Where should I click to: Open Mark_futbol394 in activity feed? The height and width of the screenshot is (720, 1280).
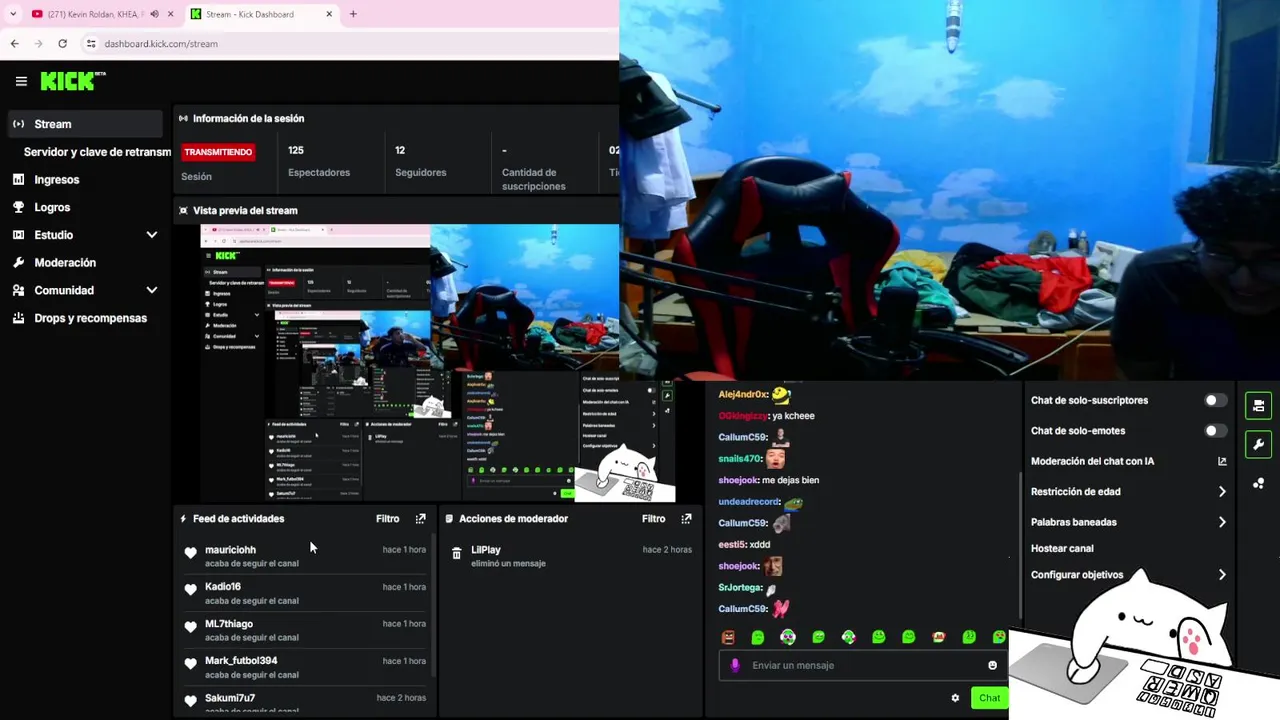click(x=241, y=661)
